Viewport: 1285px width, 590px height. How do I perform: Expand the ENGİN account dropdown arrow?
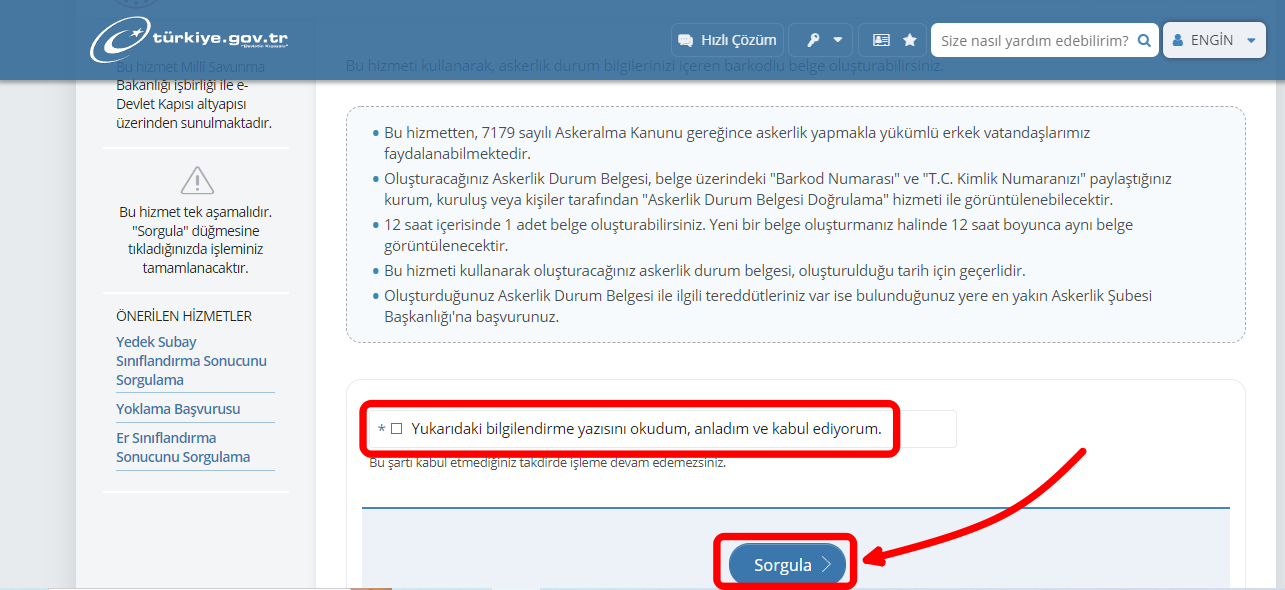pos(1251,40)
